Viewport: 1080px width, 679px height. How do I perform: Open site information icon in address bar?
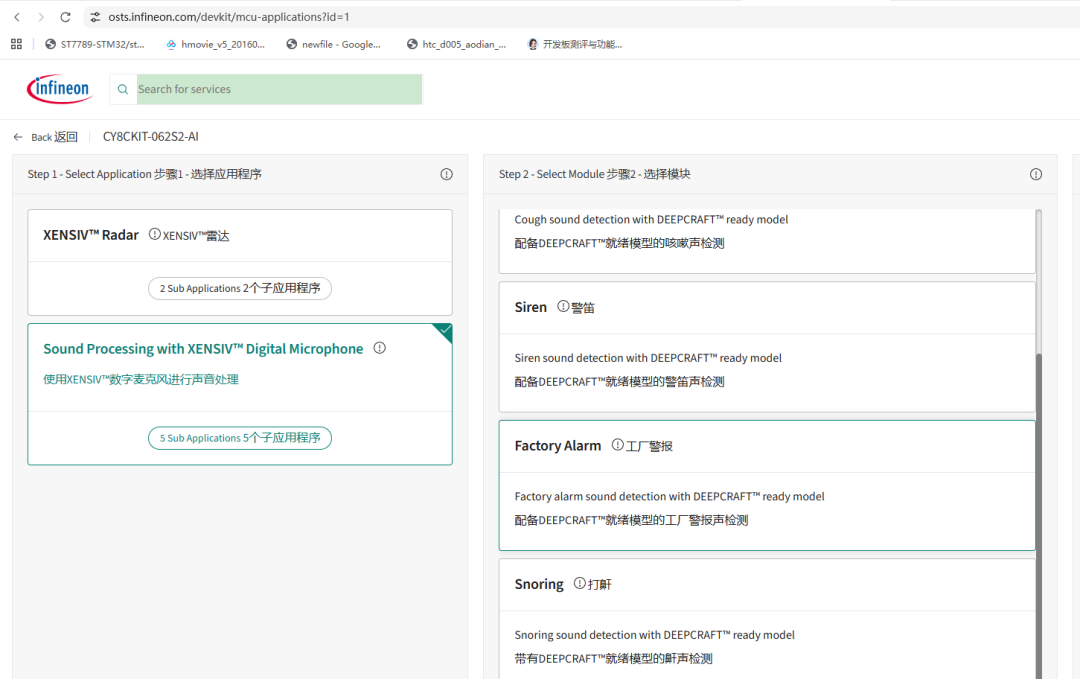tap(95, 17)
